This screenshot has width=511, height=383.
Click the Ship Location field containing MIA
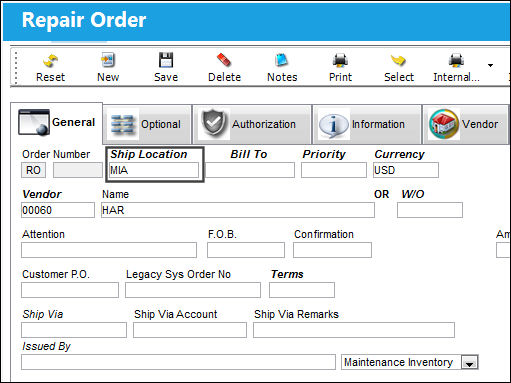(154, 170)
